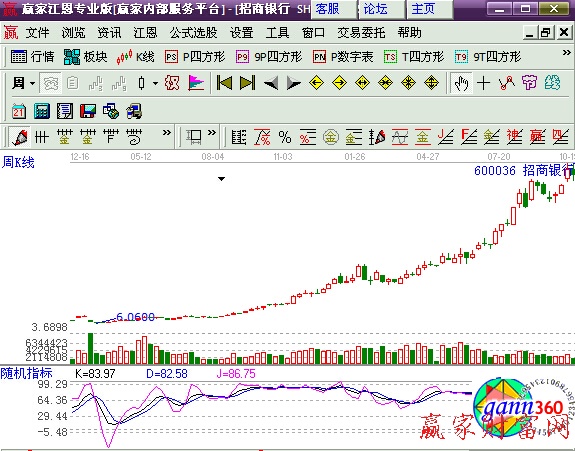Click the candlestick chart type icon

142,83
